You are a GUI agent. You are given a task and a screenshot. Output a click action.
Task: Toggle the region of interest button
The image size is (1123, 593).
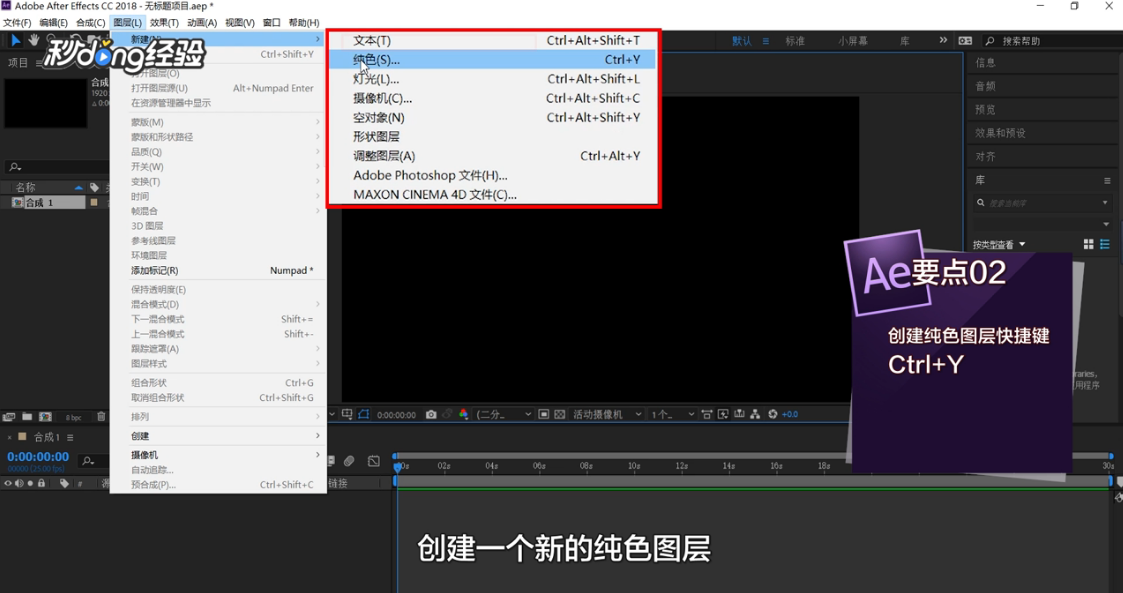544,415
